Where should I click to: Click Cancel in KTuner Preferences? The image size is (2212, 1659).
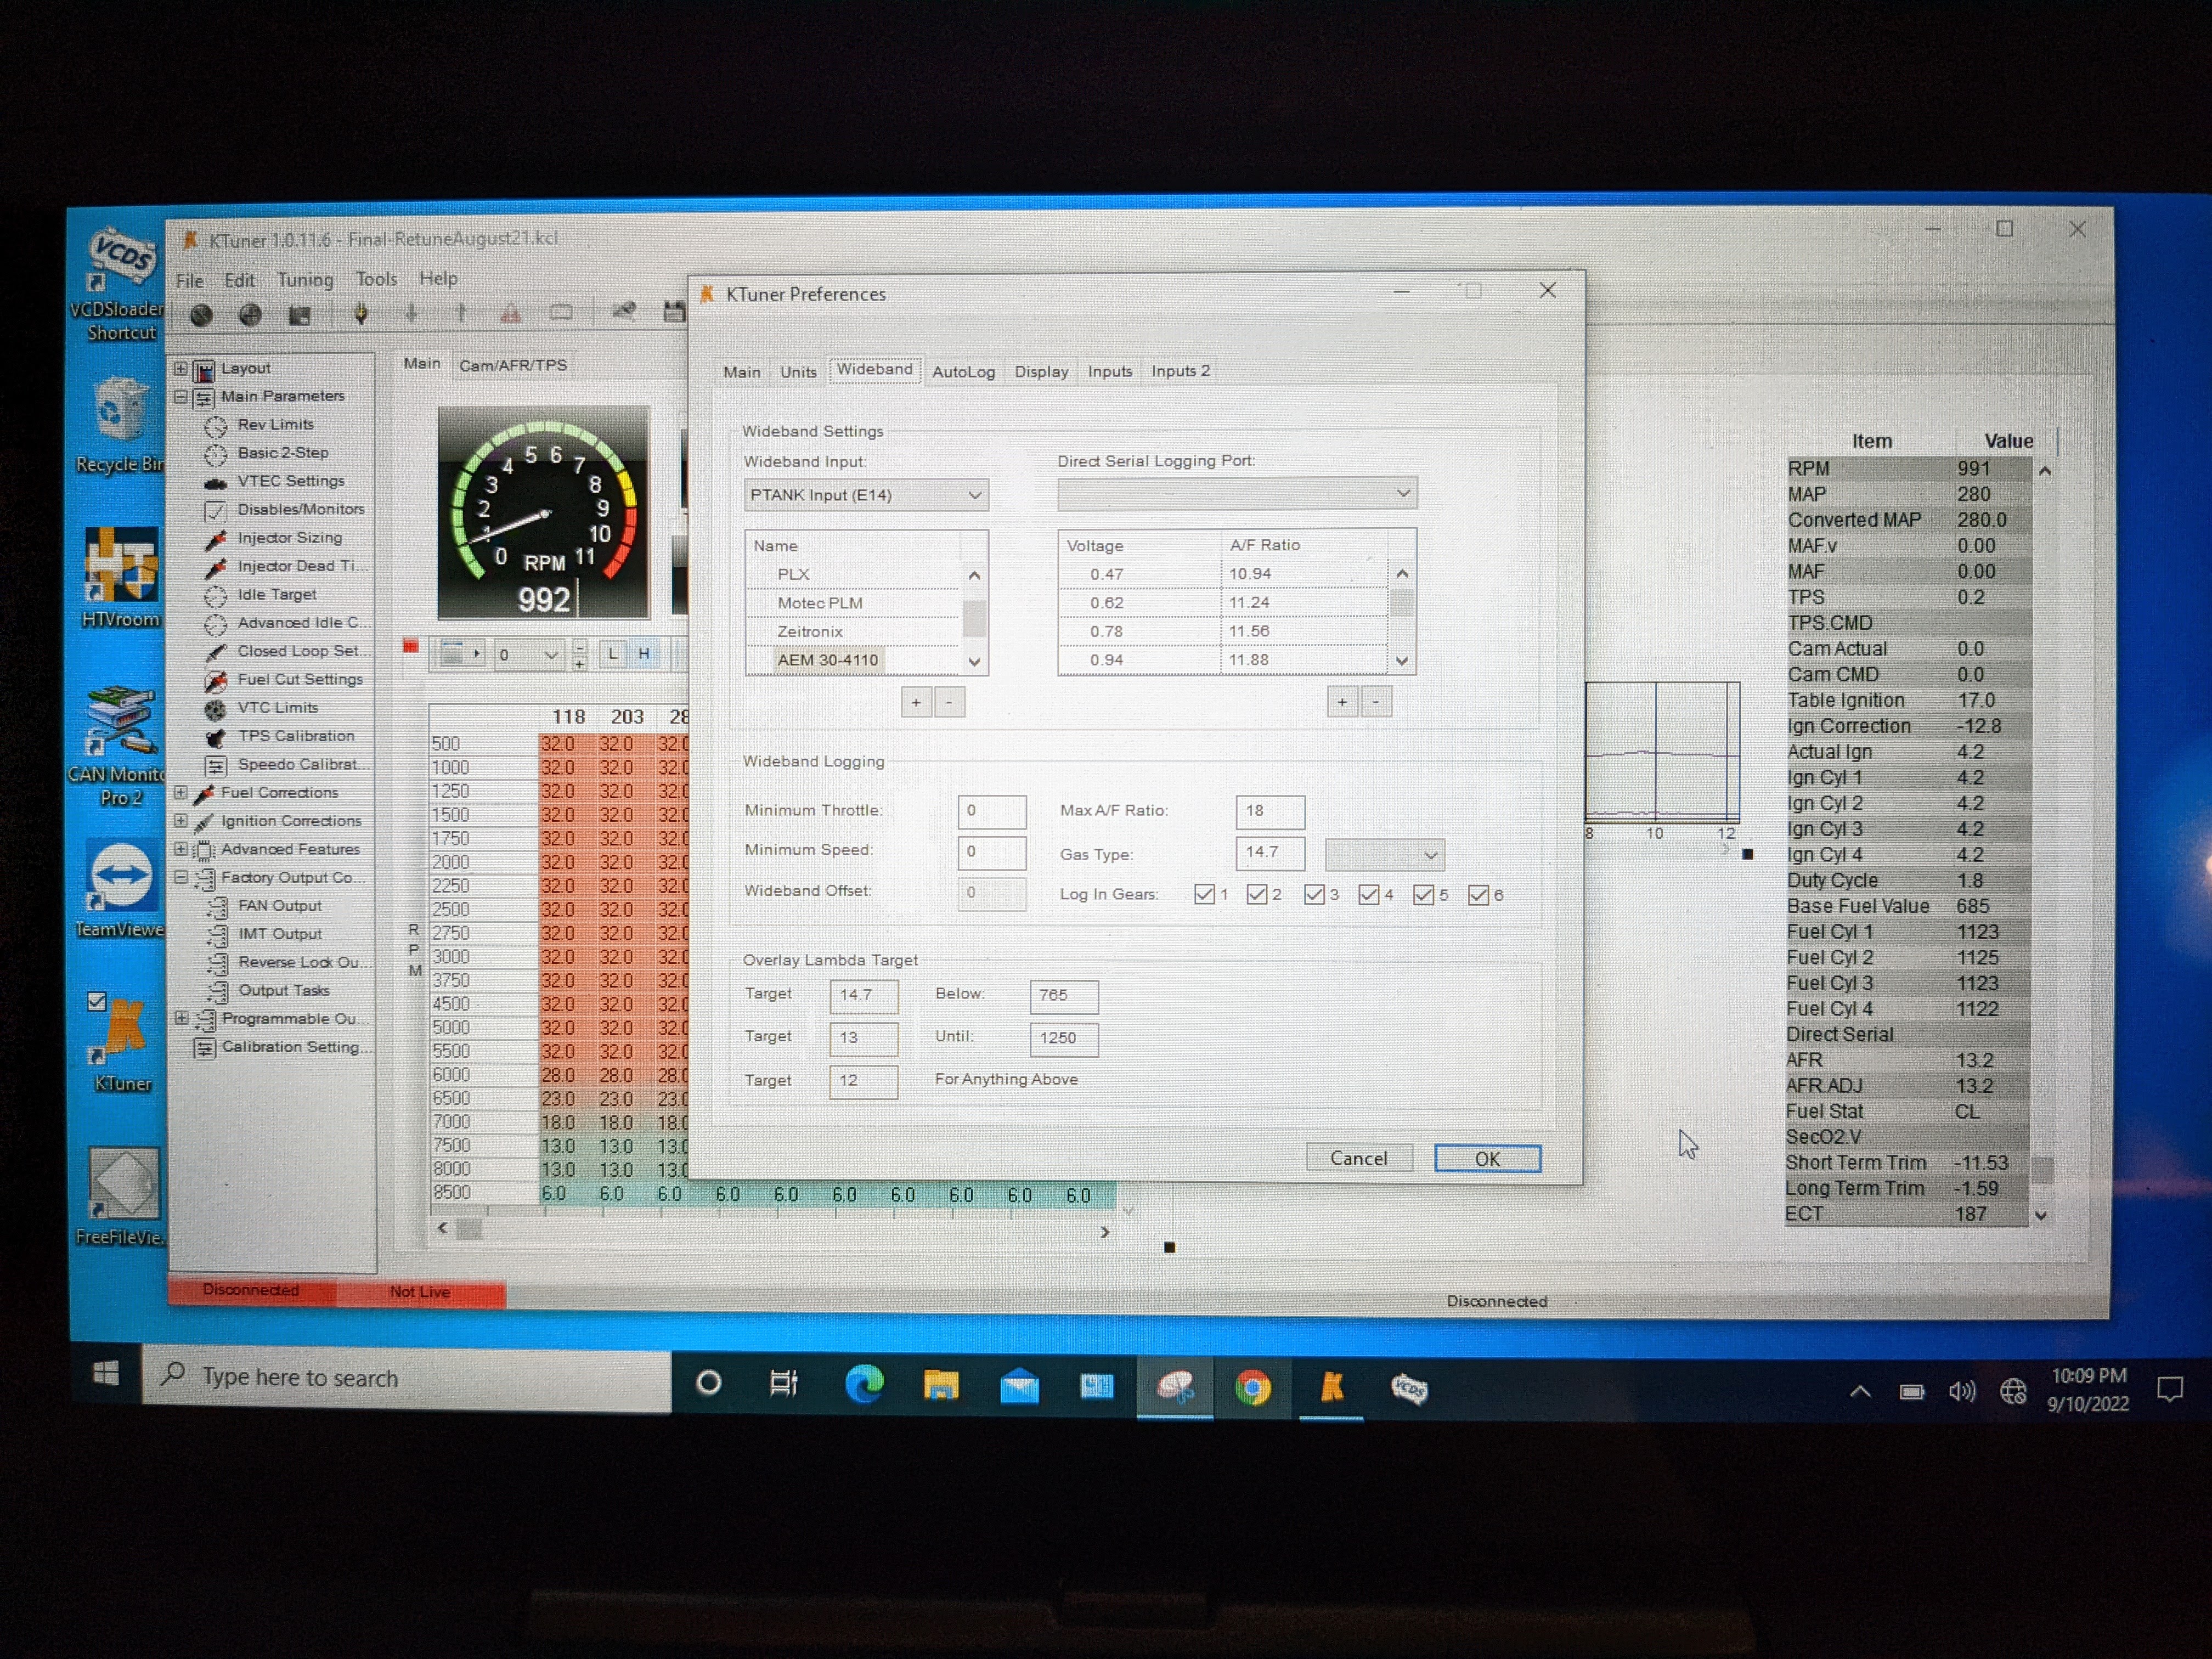[x=1359, y=1158]
